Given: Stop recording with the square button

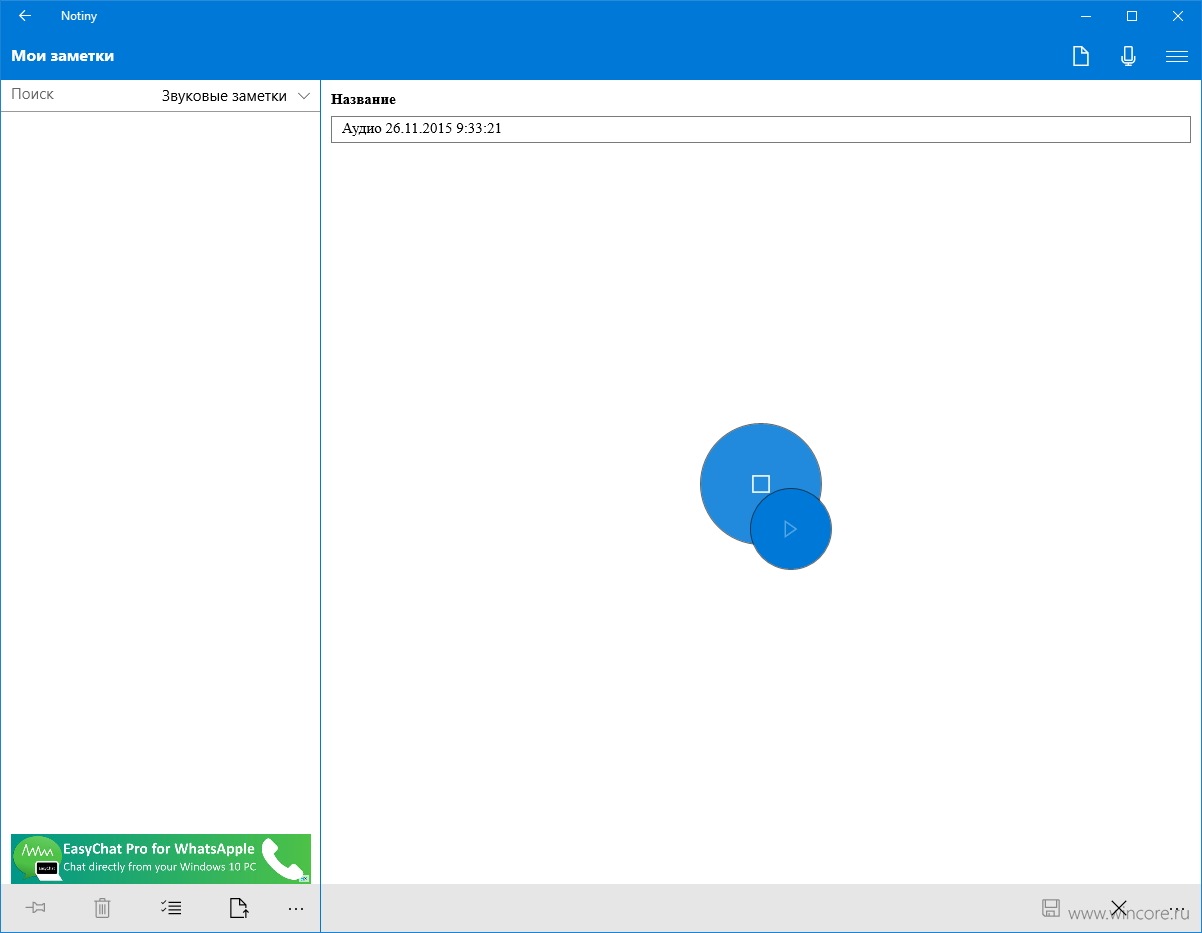Looking at the screenshot, I should point(761,484).
